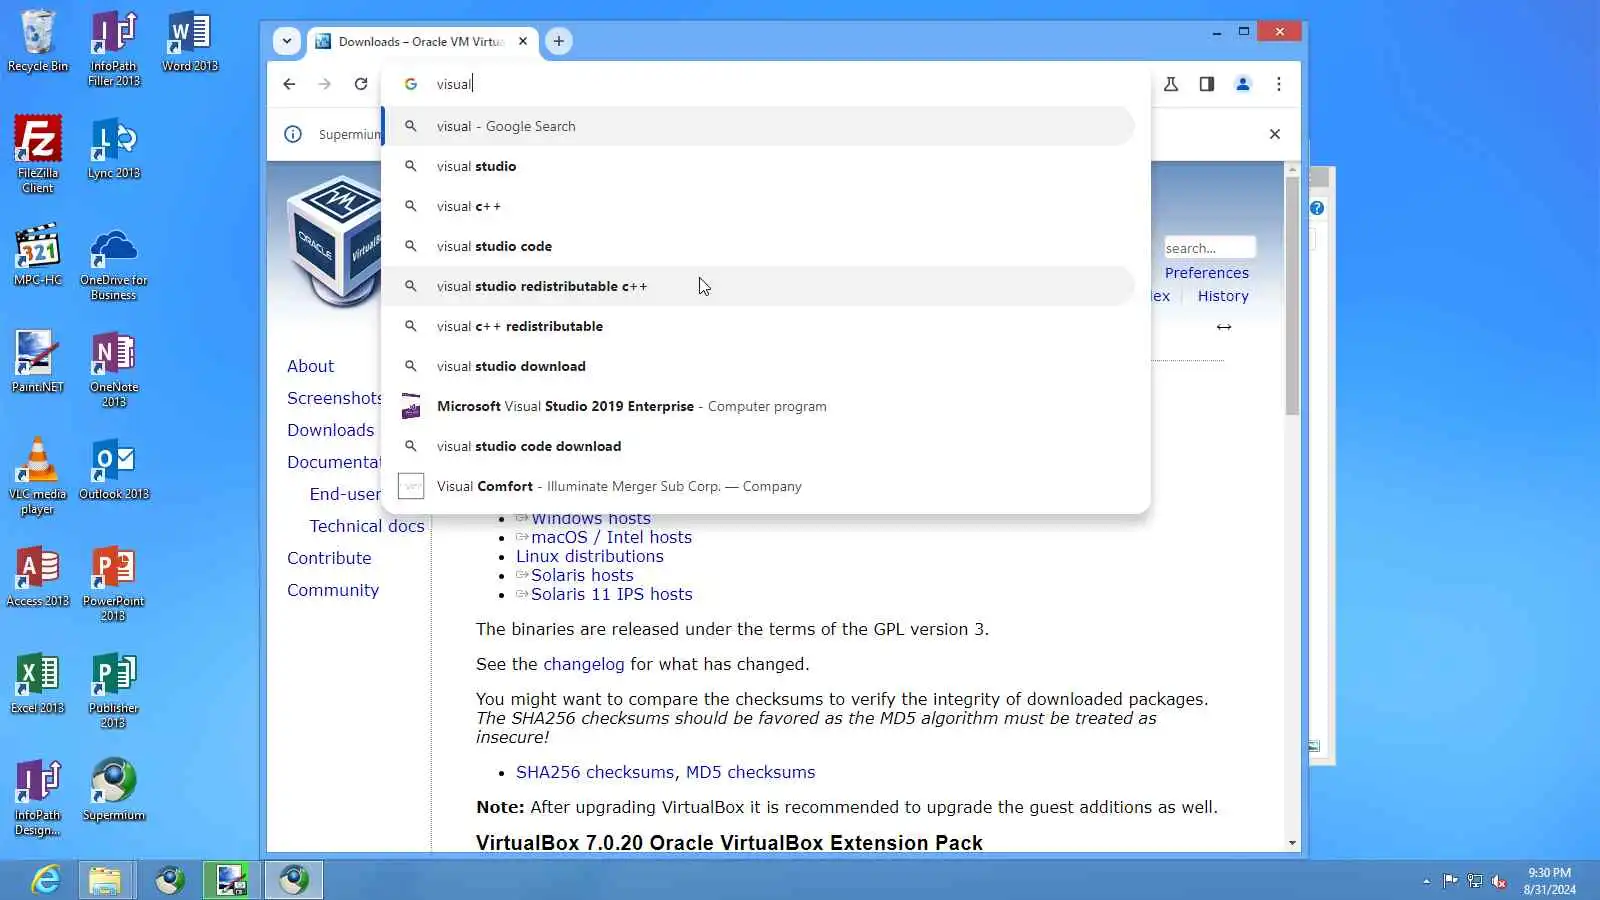Screen dimensions: 1600x900
Task: Show hidden system tray icons
Action: pyautogui.click(x=1426, y=881)
